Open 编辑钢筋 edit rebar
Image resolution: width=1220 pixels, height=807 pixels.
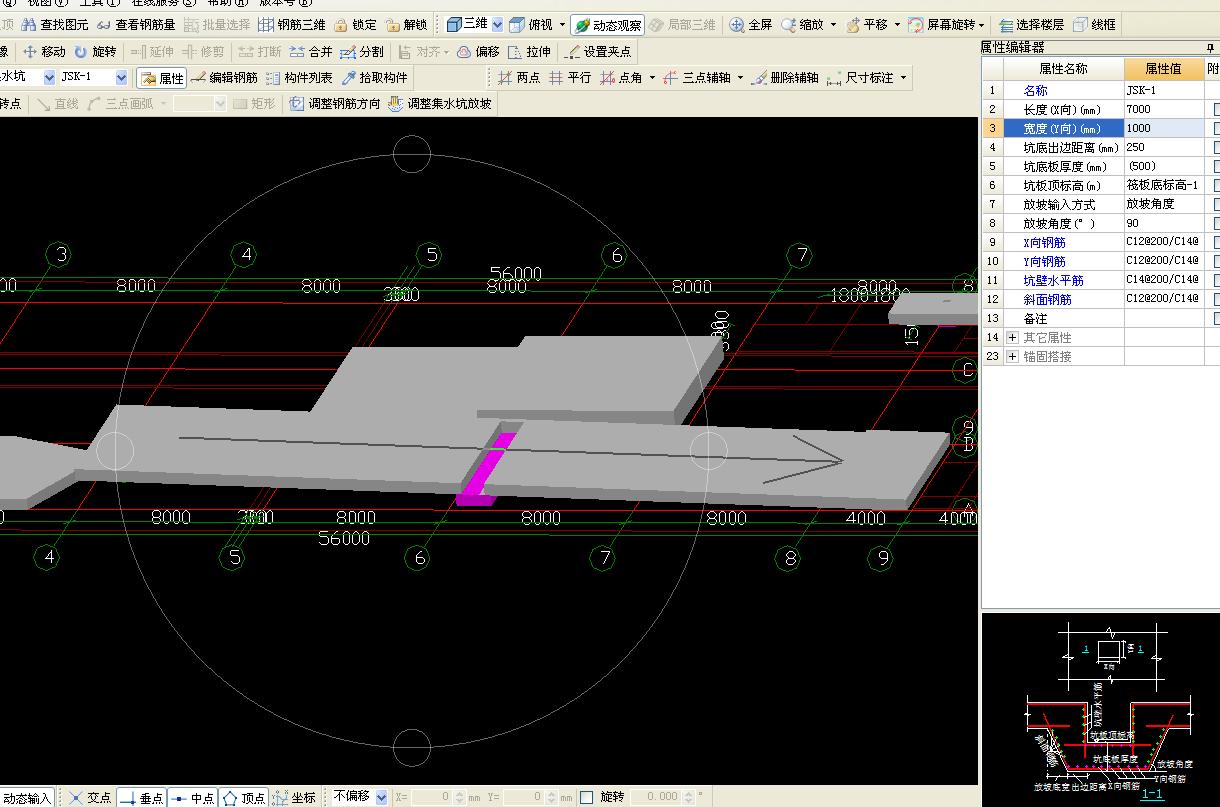225,77
